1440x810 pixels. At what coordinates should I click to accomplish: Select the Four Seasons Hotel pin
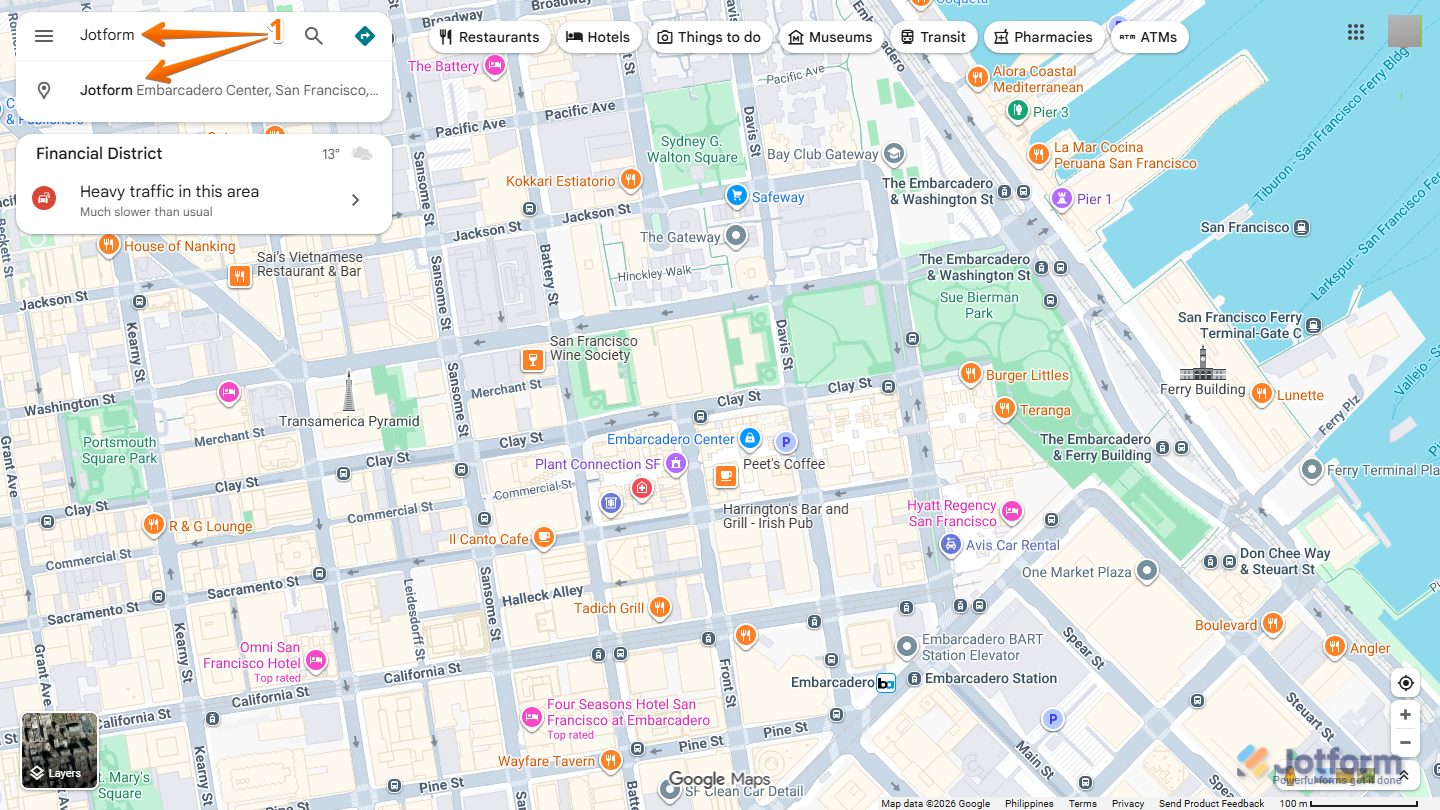point(531,717)
